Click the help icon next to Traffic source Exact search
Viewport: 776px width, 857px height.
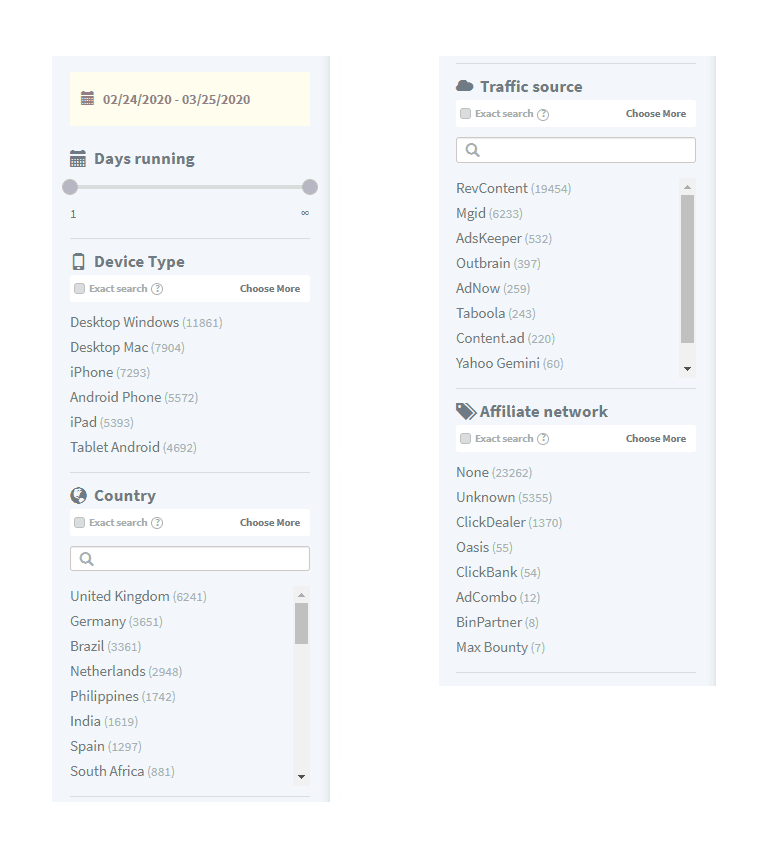point(543,114)
